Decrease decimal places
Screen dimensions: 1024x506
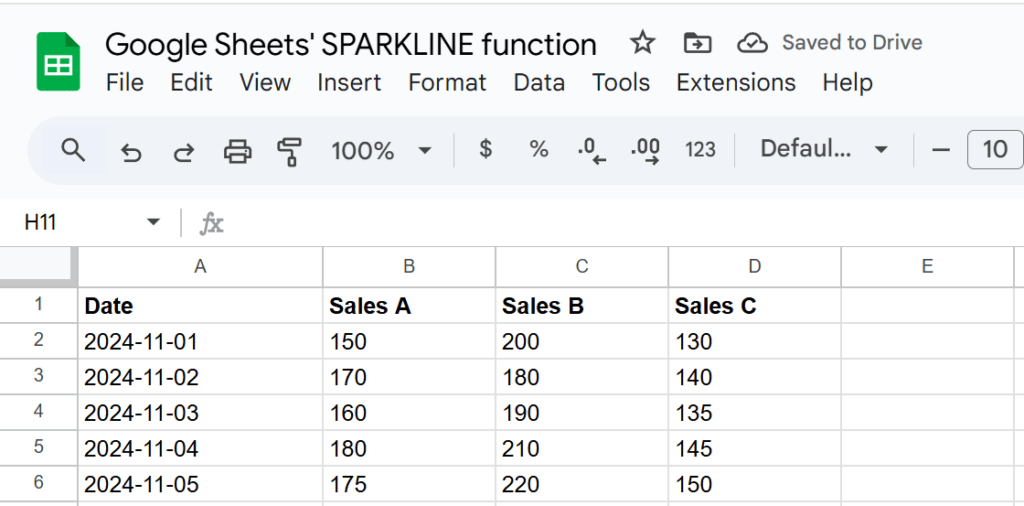592,151
